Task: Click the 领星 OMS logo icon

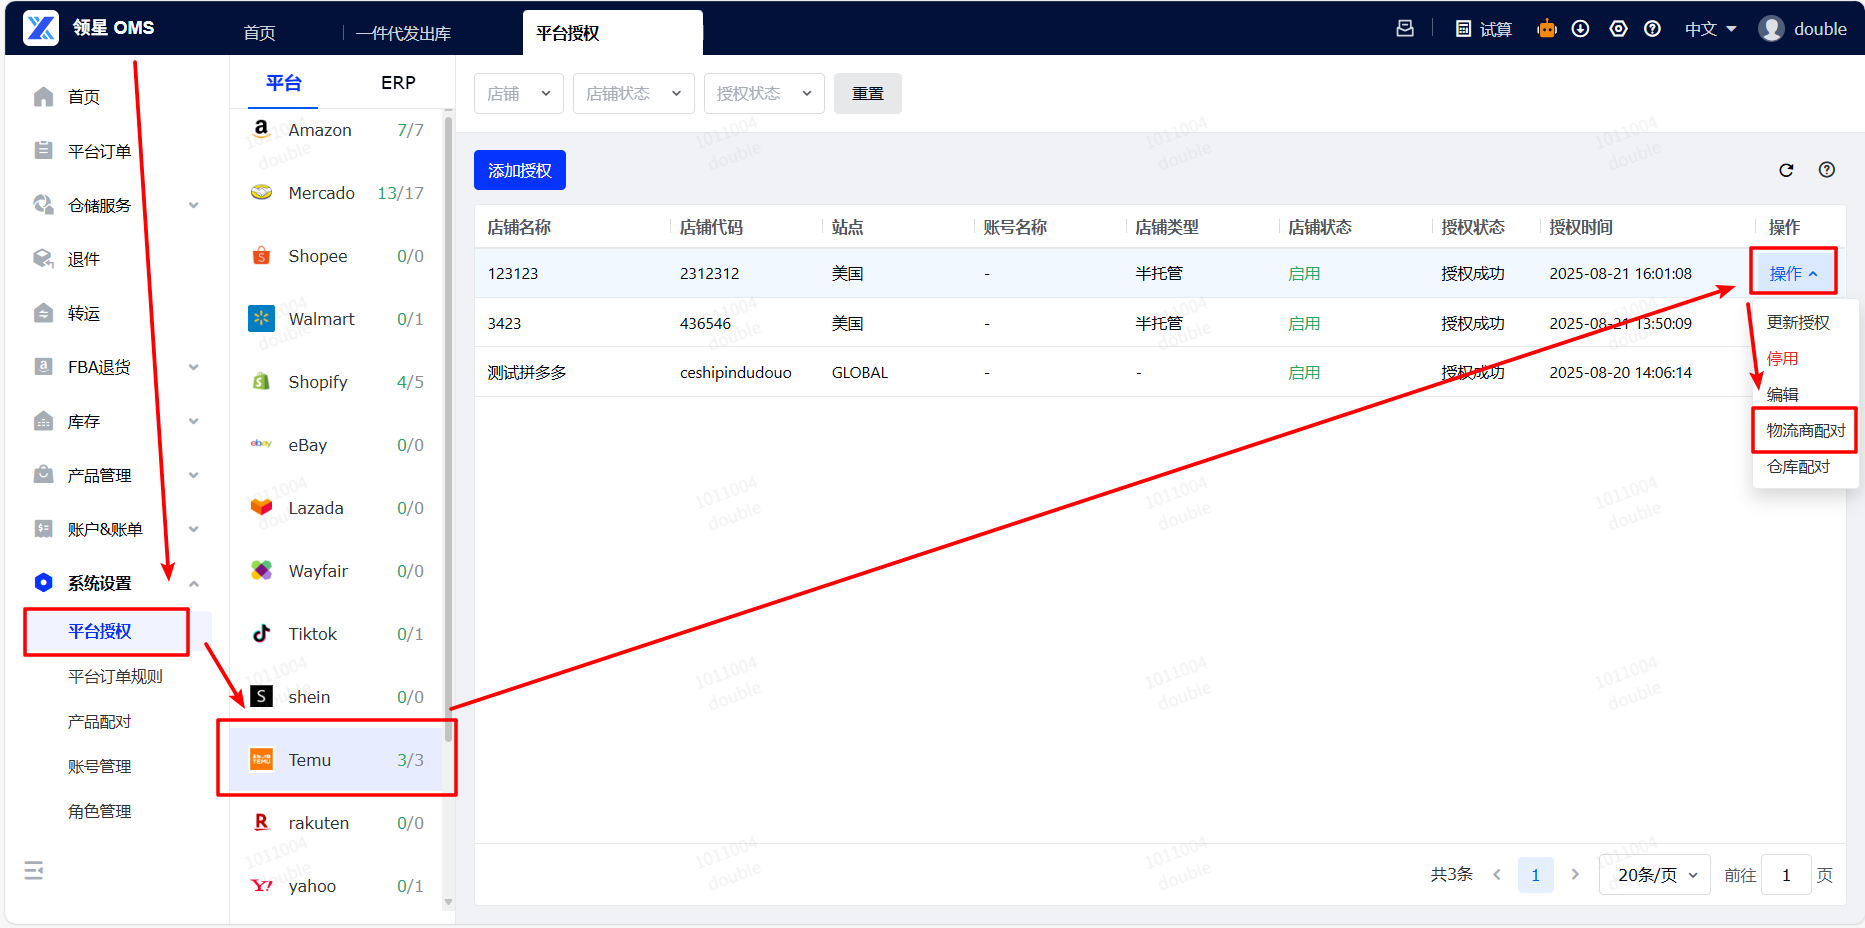Action: point(41,28)
